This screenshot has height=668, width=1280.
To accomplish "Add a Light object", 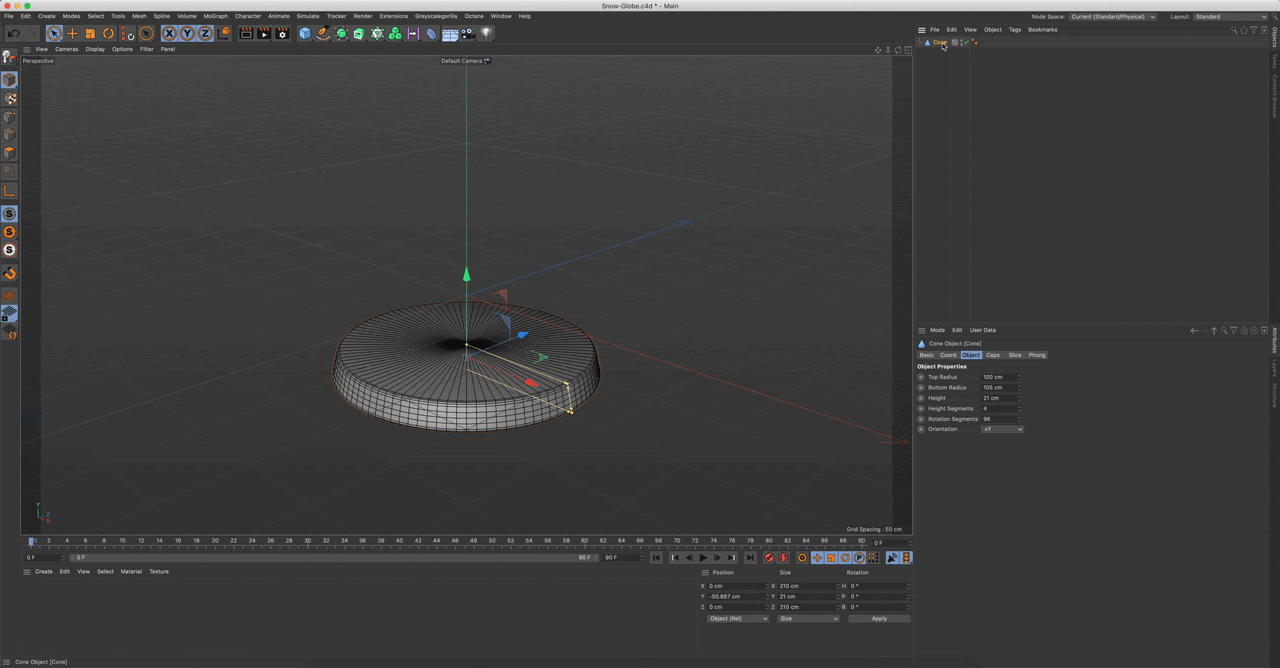I will 486,34.
